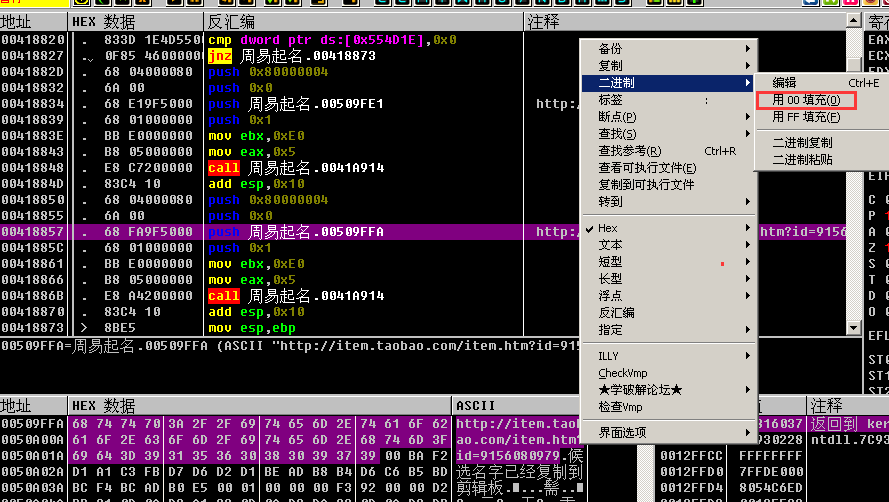Select 查看可执行文件(E) menu entry
The image size is (889, 502).
click(x=669, y=168)
